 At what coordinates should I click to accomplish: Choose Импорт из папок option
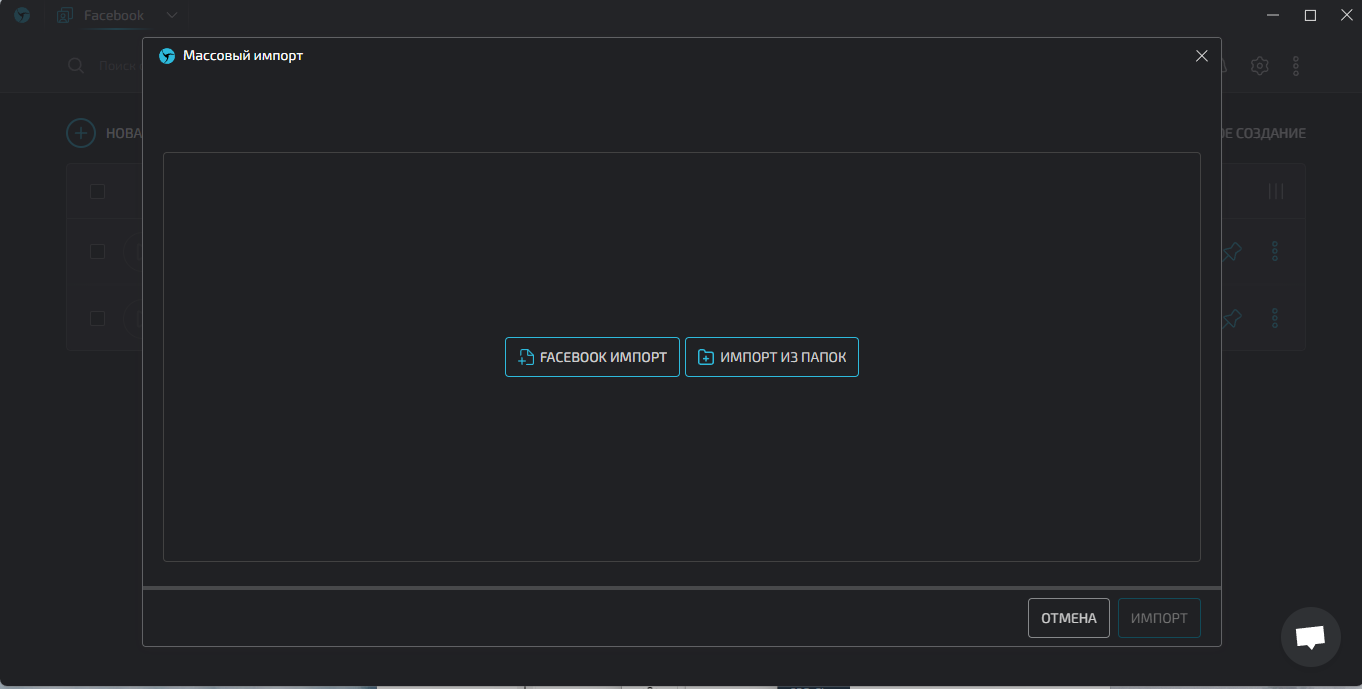772,357
